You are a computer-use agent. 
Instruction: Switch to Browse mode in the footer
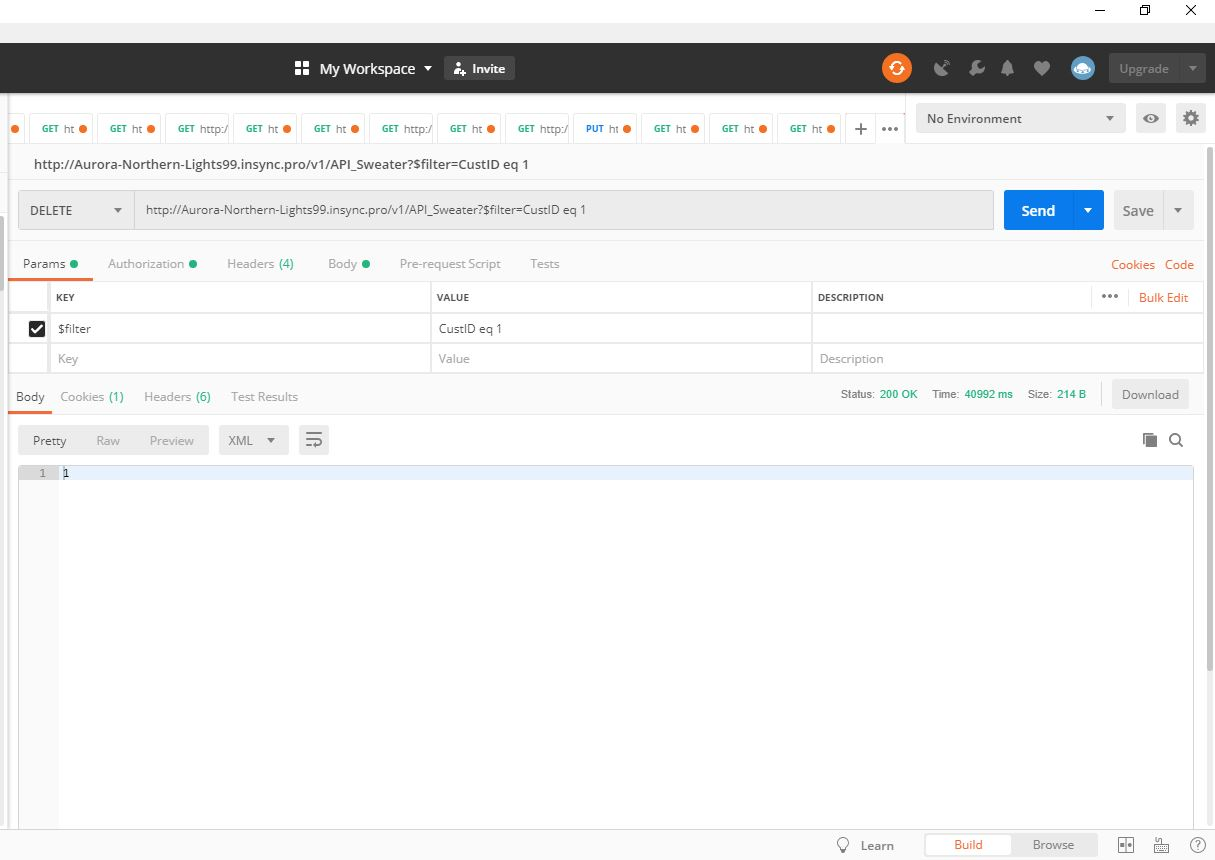1053,845
